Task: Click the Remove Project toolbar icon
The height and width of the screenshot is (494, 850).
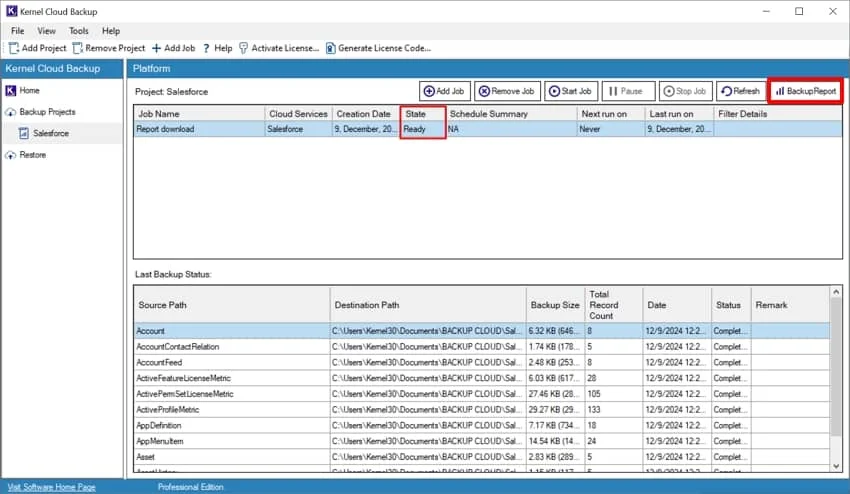Action: tap(78, 48)
